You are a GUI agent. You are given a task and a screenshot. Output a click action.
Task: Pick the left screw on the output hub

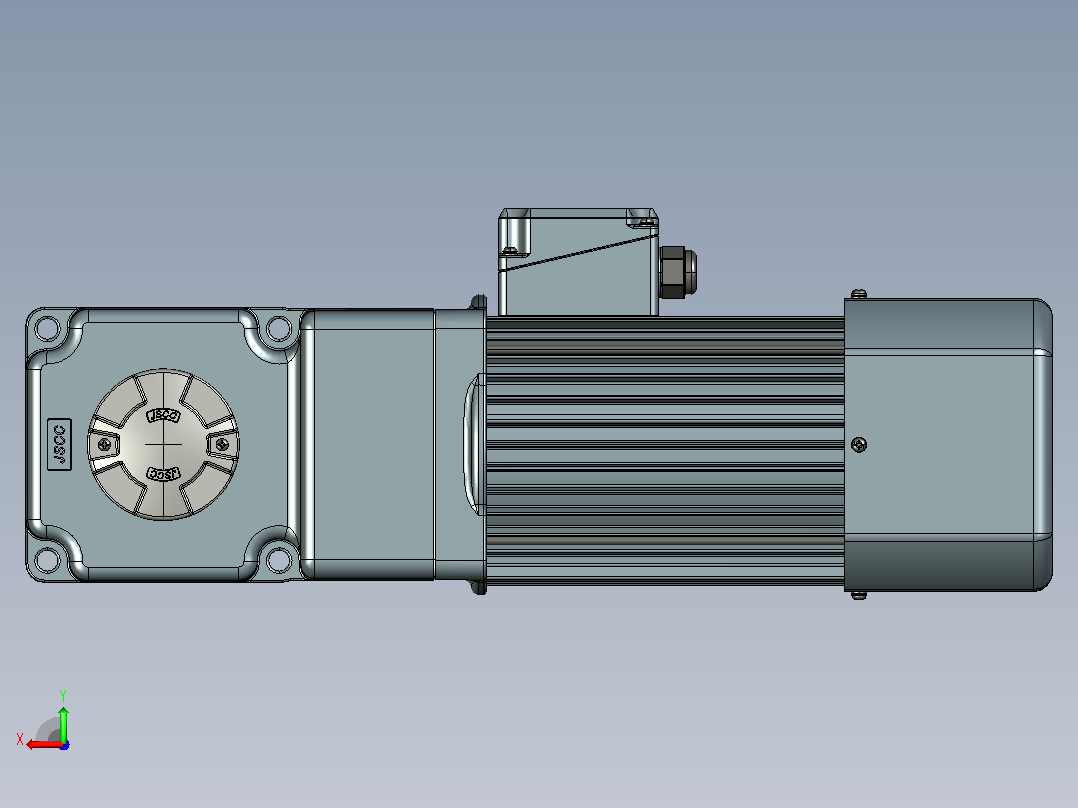pyautogui.click(x=105, y=445)
